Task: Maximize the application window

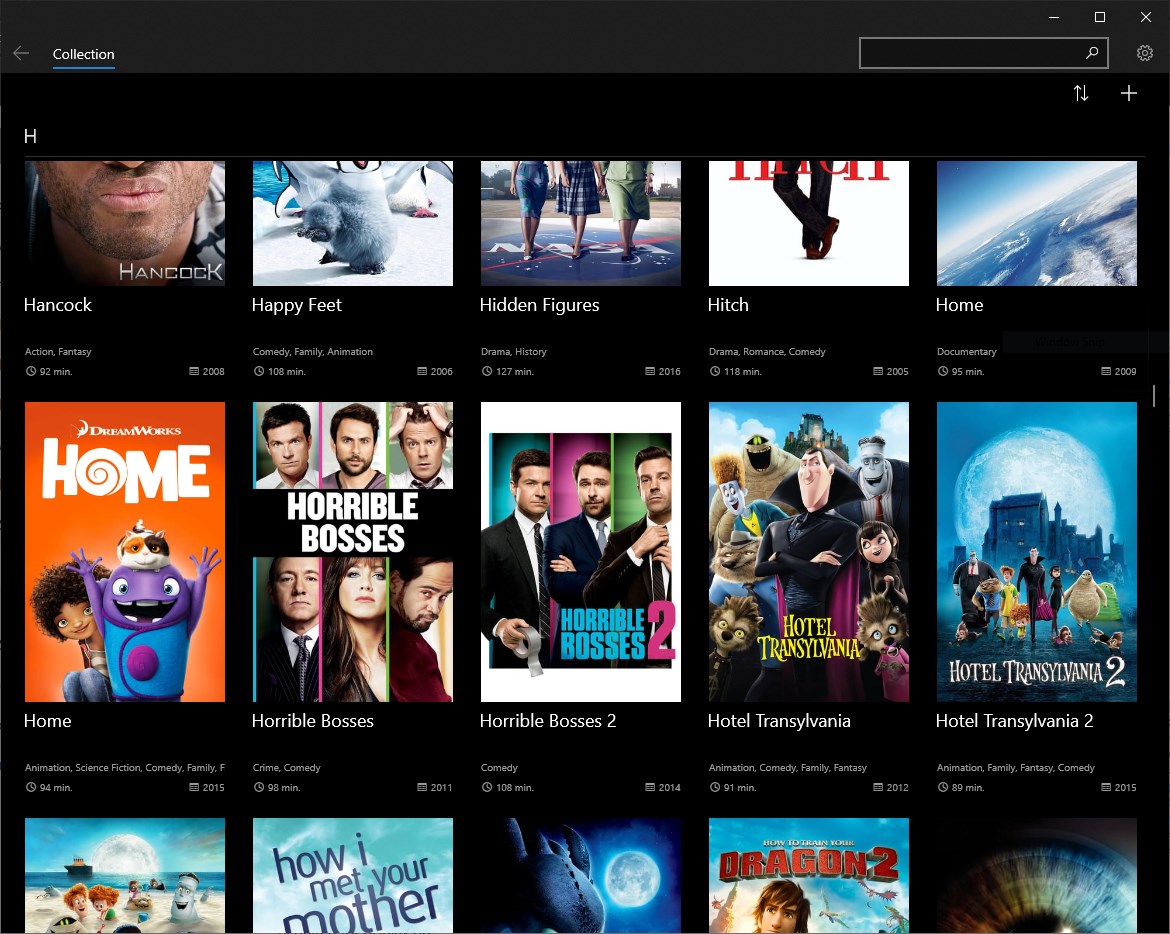Action: [1100, 17]
